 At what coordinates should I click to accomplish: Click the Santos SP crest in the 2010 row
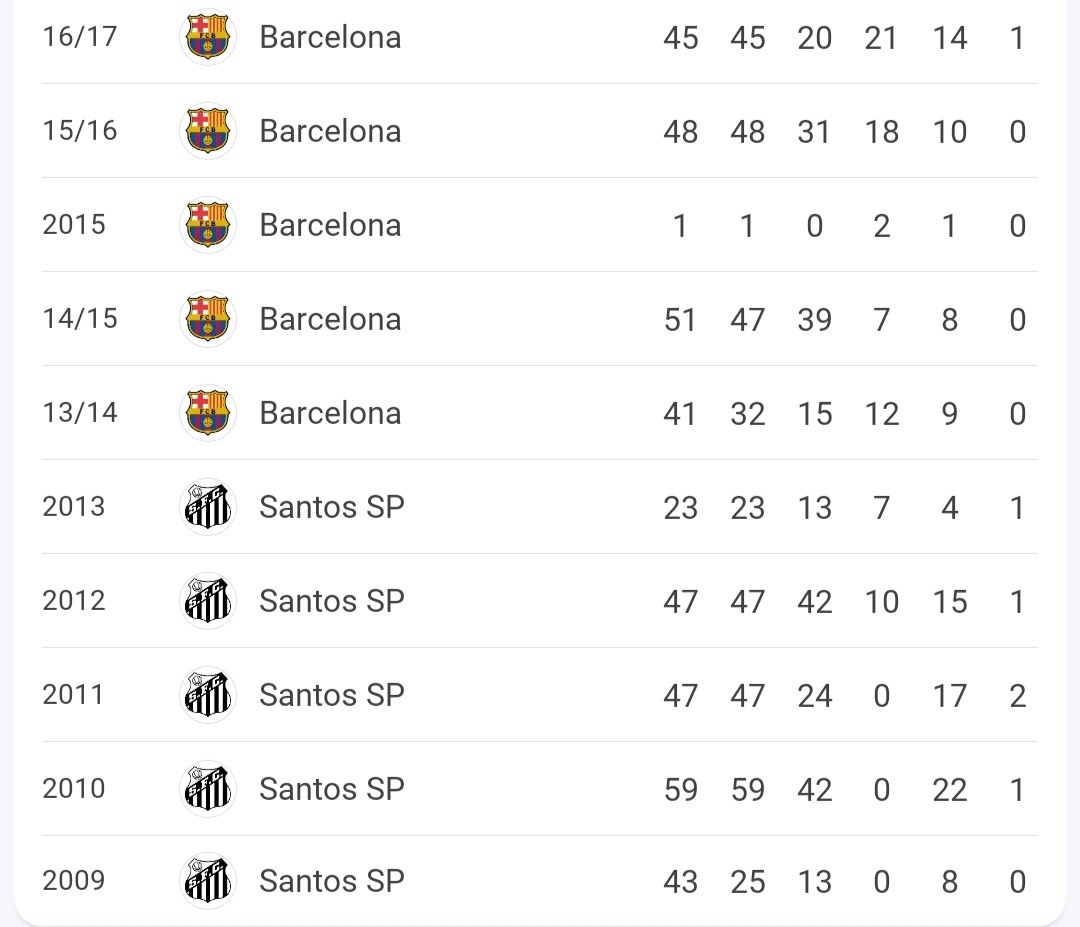[207, 789]
